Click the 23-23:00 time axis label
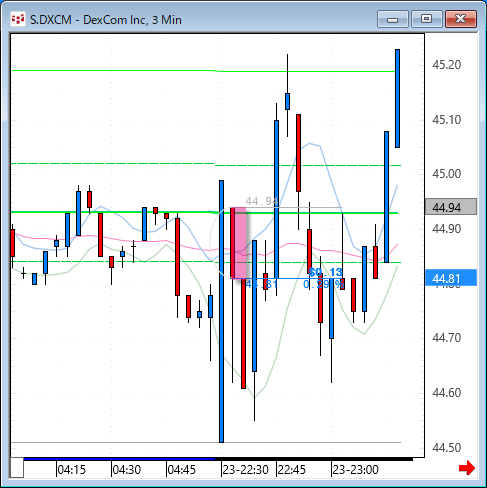487x488 pixels. (x=355, y=470)
